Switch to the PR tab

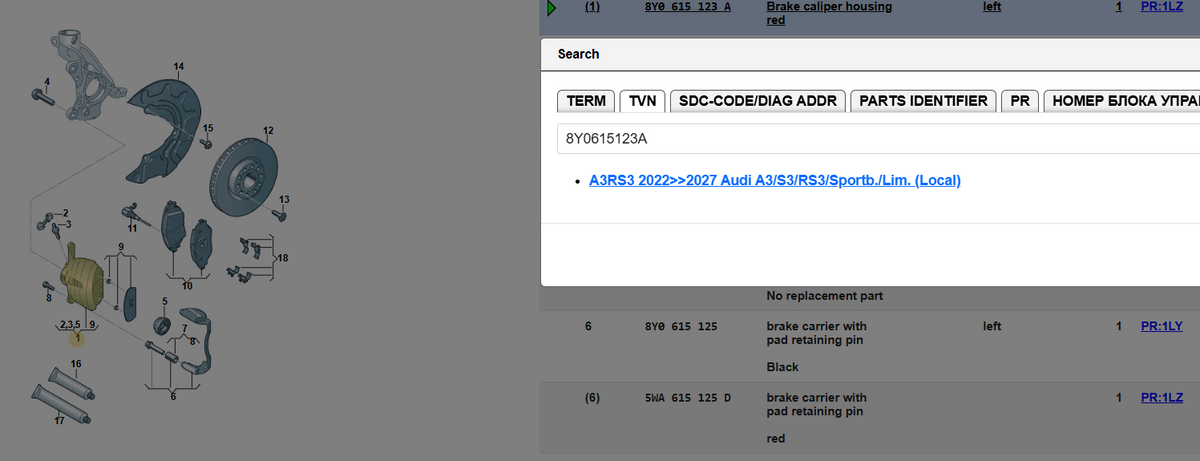[x=1020, y=101]
